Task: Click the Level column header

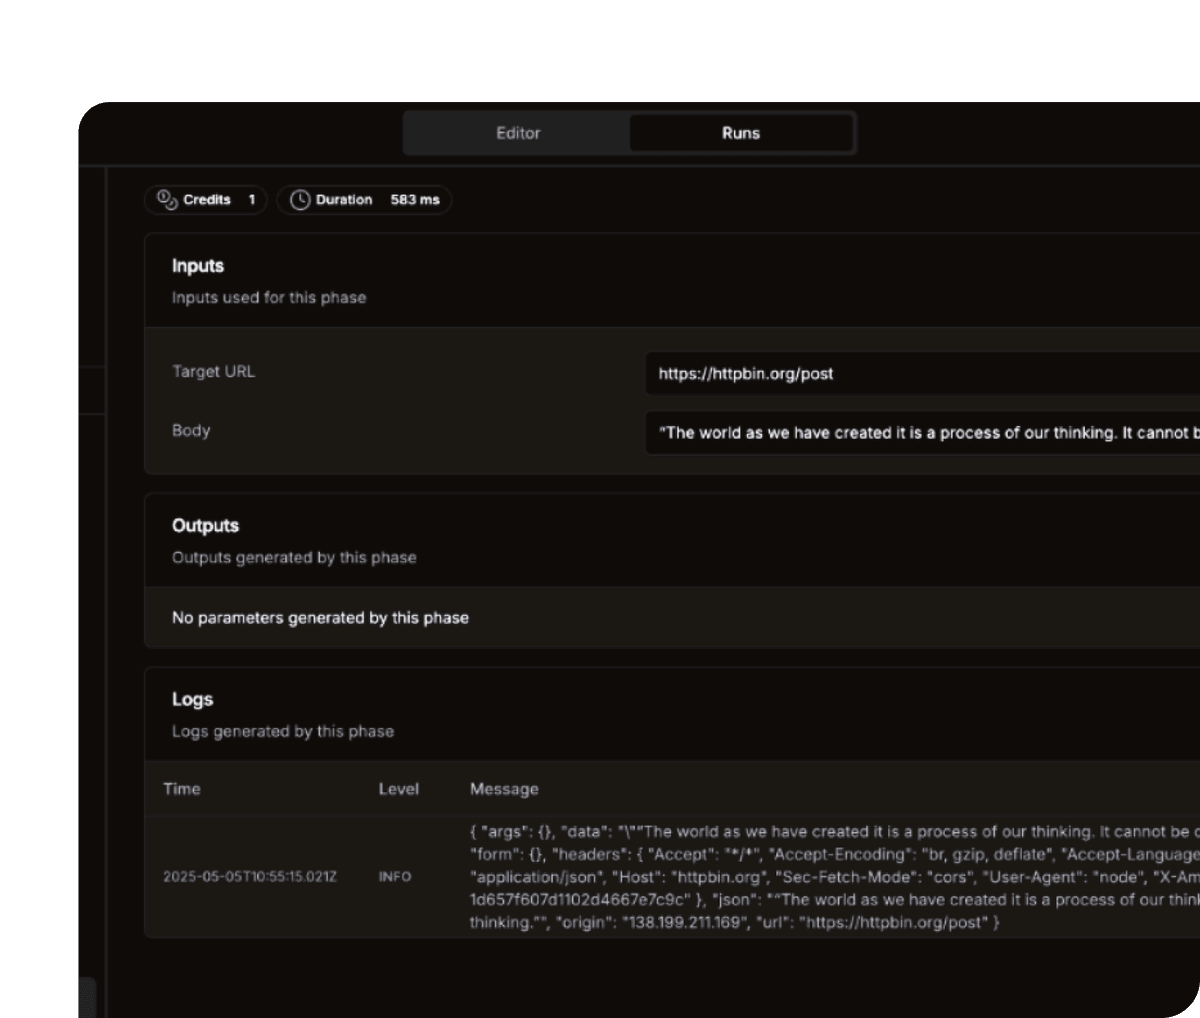Action: [x=398, y=789]
